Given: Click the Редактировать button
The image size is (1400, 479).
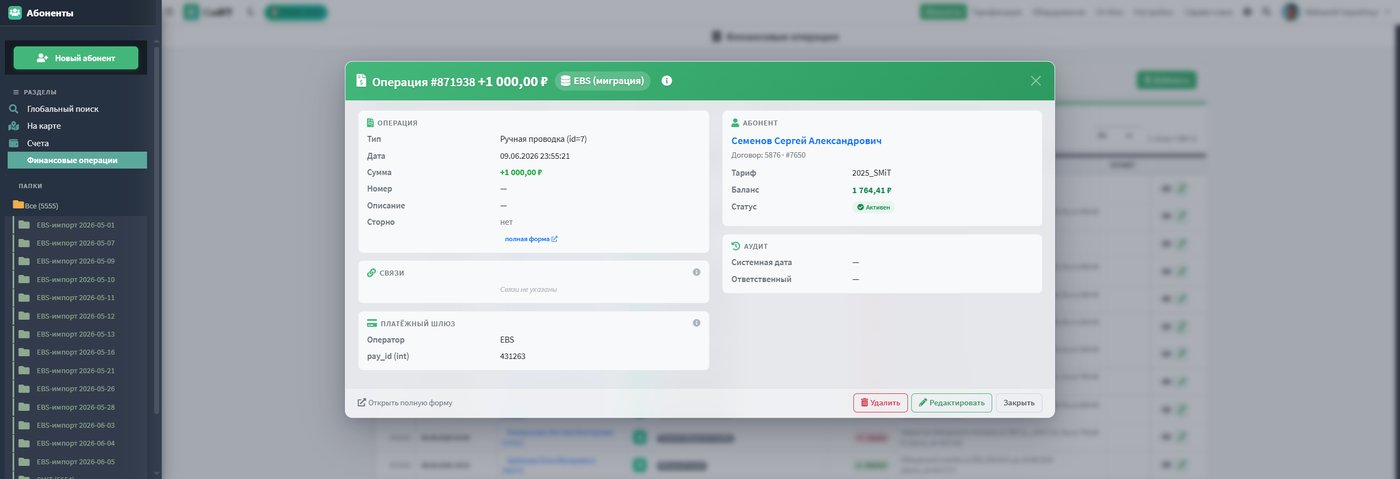Looking at the screenshot, I should 951,403.
